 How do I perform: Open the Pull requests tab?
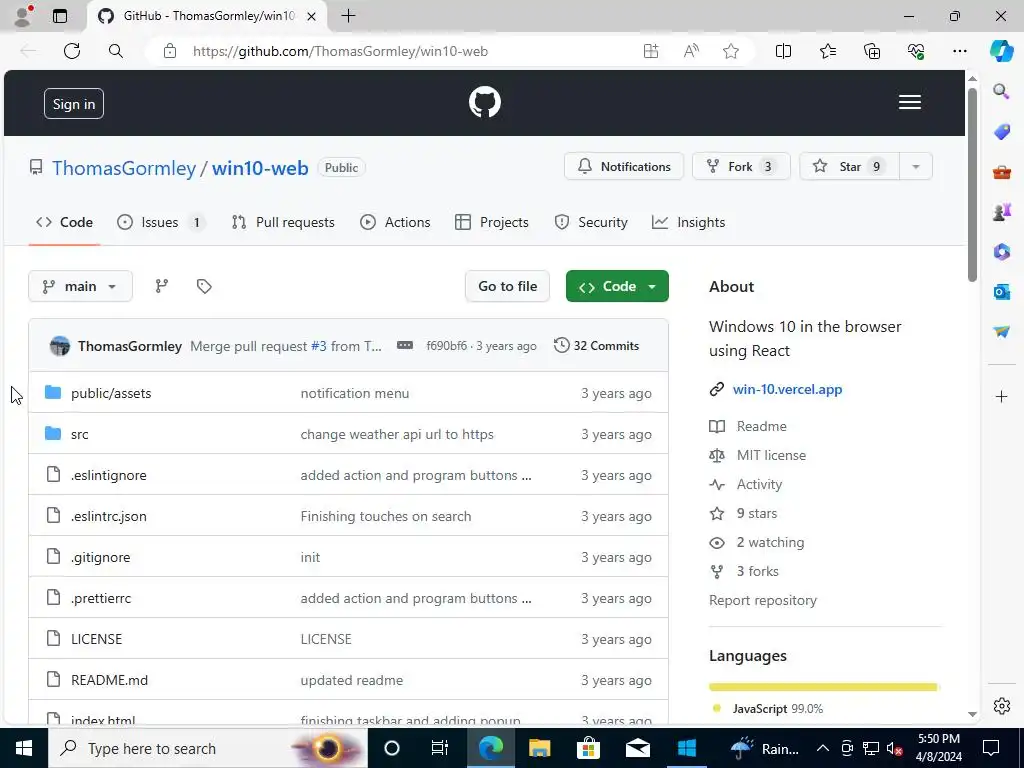click(283, 222)
